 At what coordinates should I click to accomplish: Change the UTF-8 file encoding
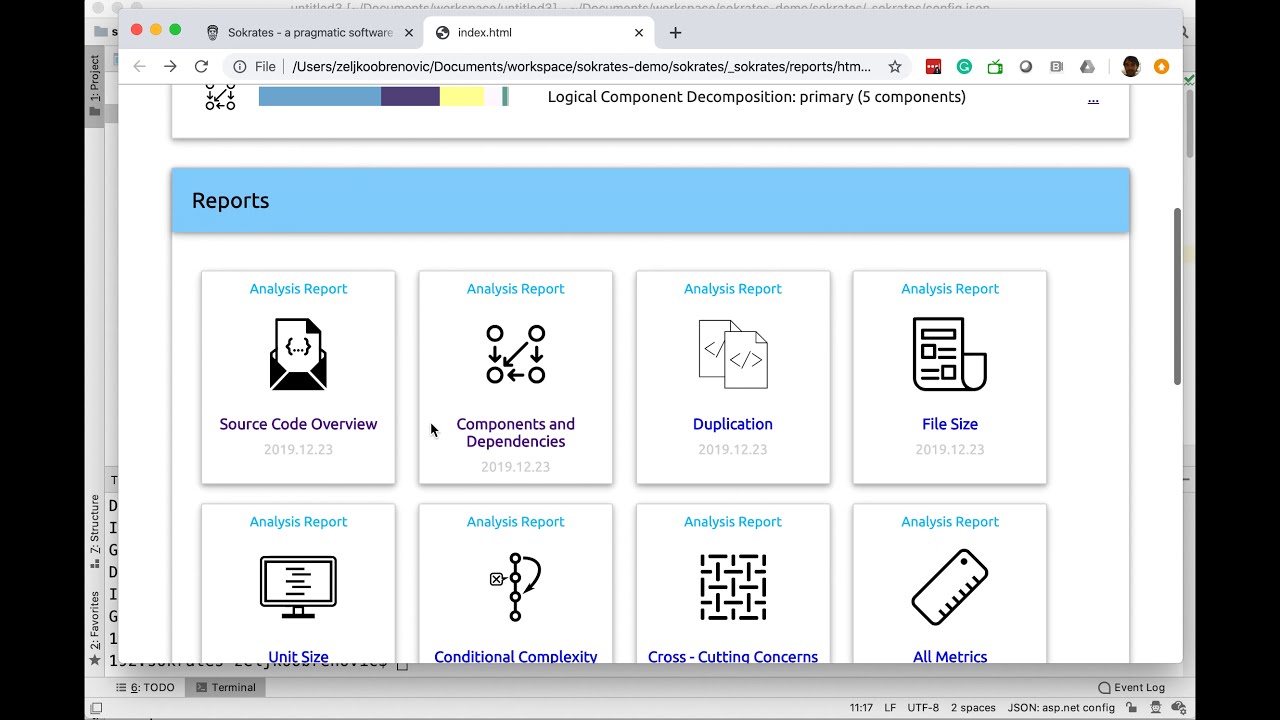(923, 708)
